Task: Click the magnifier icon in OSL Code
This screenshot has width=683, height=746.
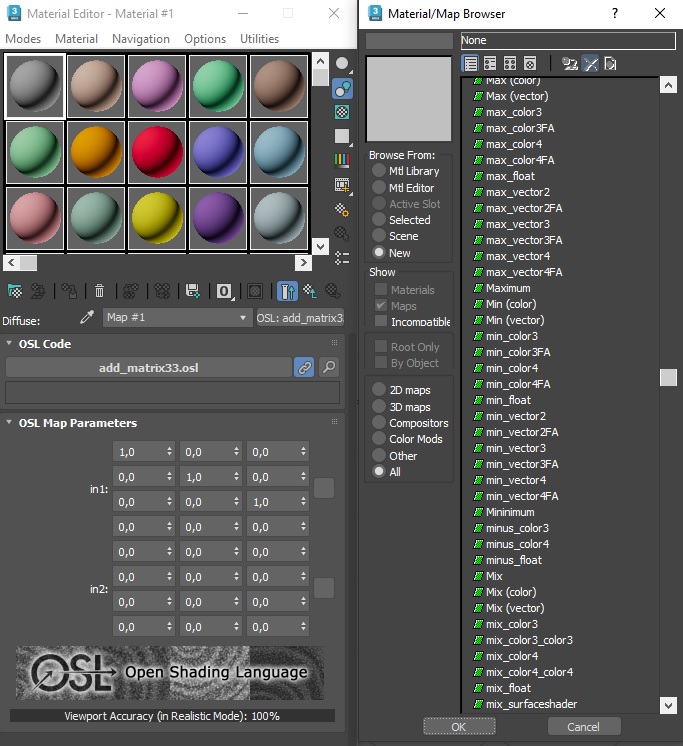Action: tap(329, 367)
